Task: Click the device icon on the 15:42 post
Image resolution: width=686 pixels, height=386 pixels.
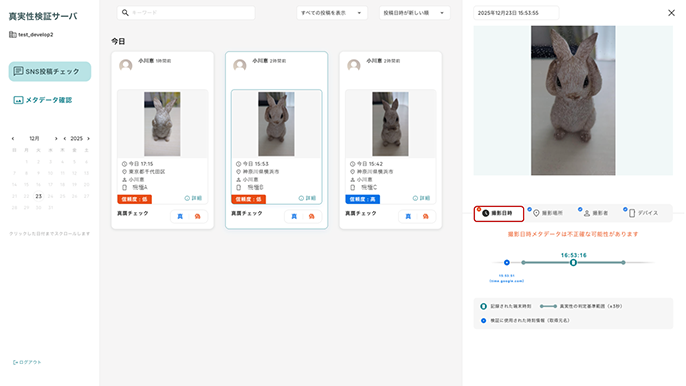Action: [352, 188]
